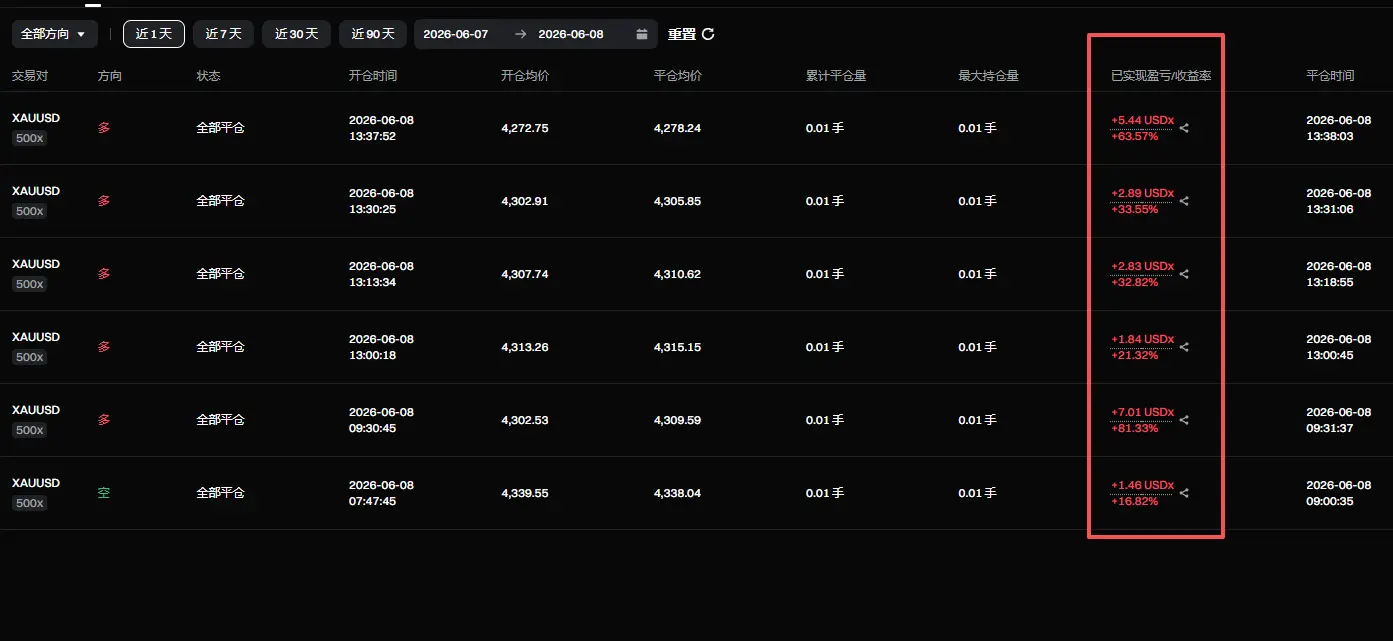This screenshot has height=641, width=1393.
Task: Click open price 4,313.26
Action: click(525, 347)
